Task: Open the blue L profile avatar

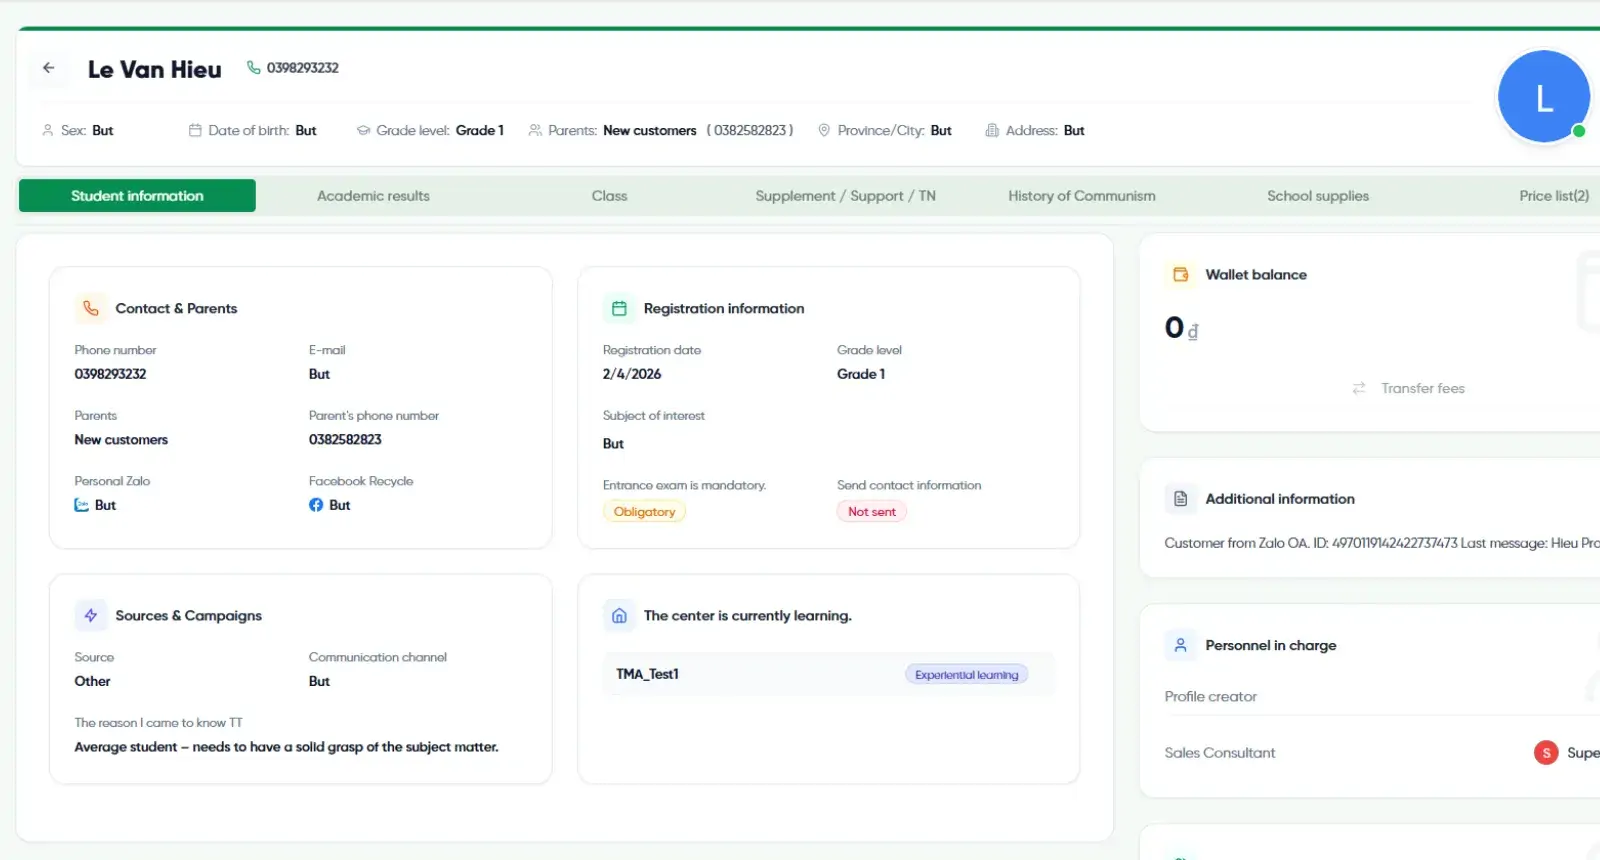Action: pos(1543,97)
